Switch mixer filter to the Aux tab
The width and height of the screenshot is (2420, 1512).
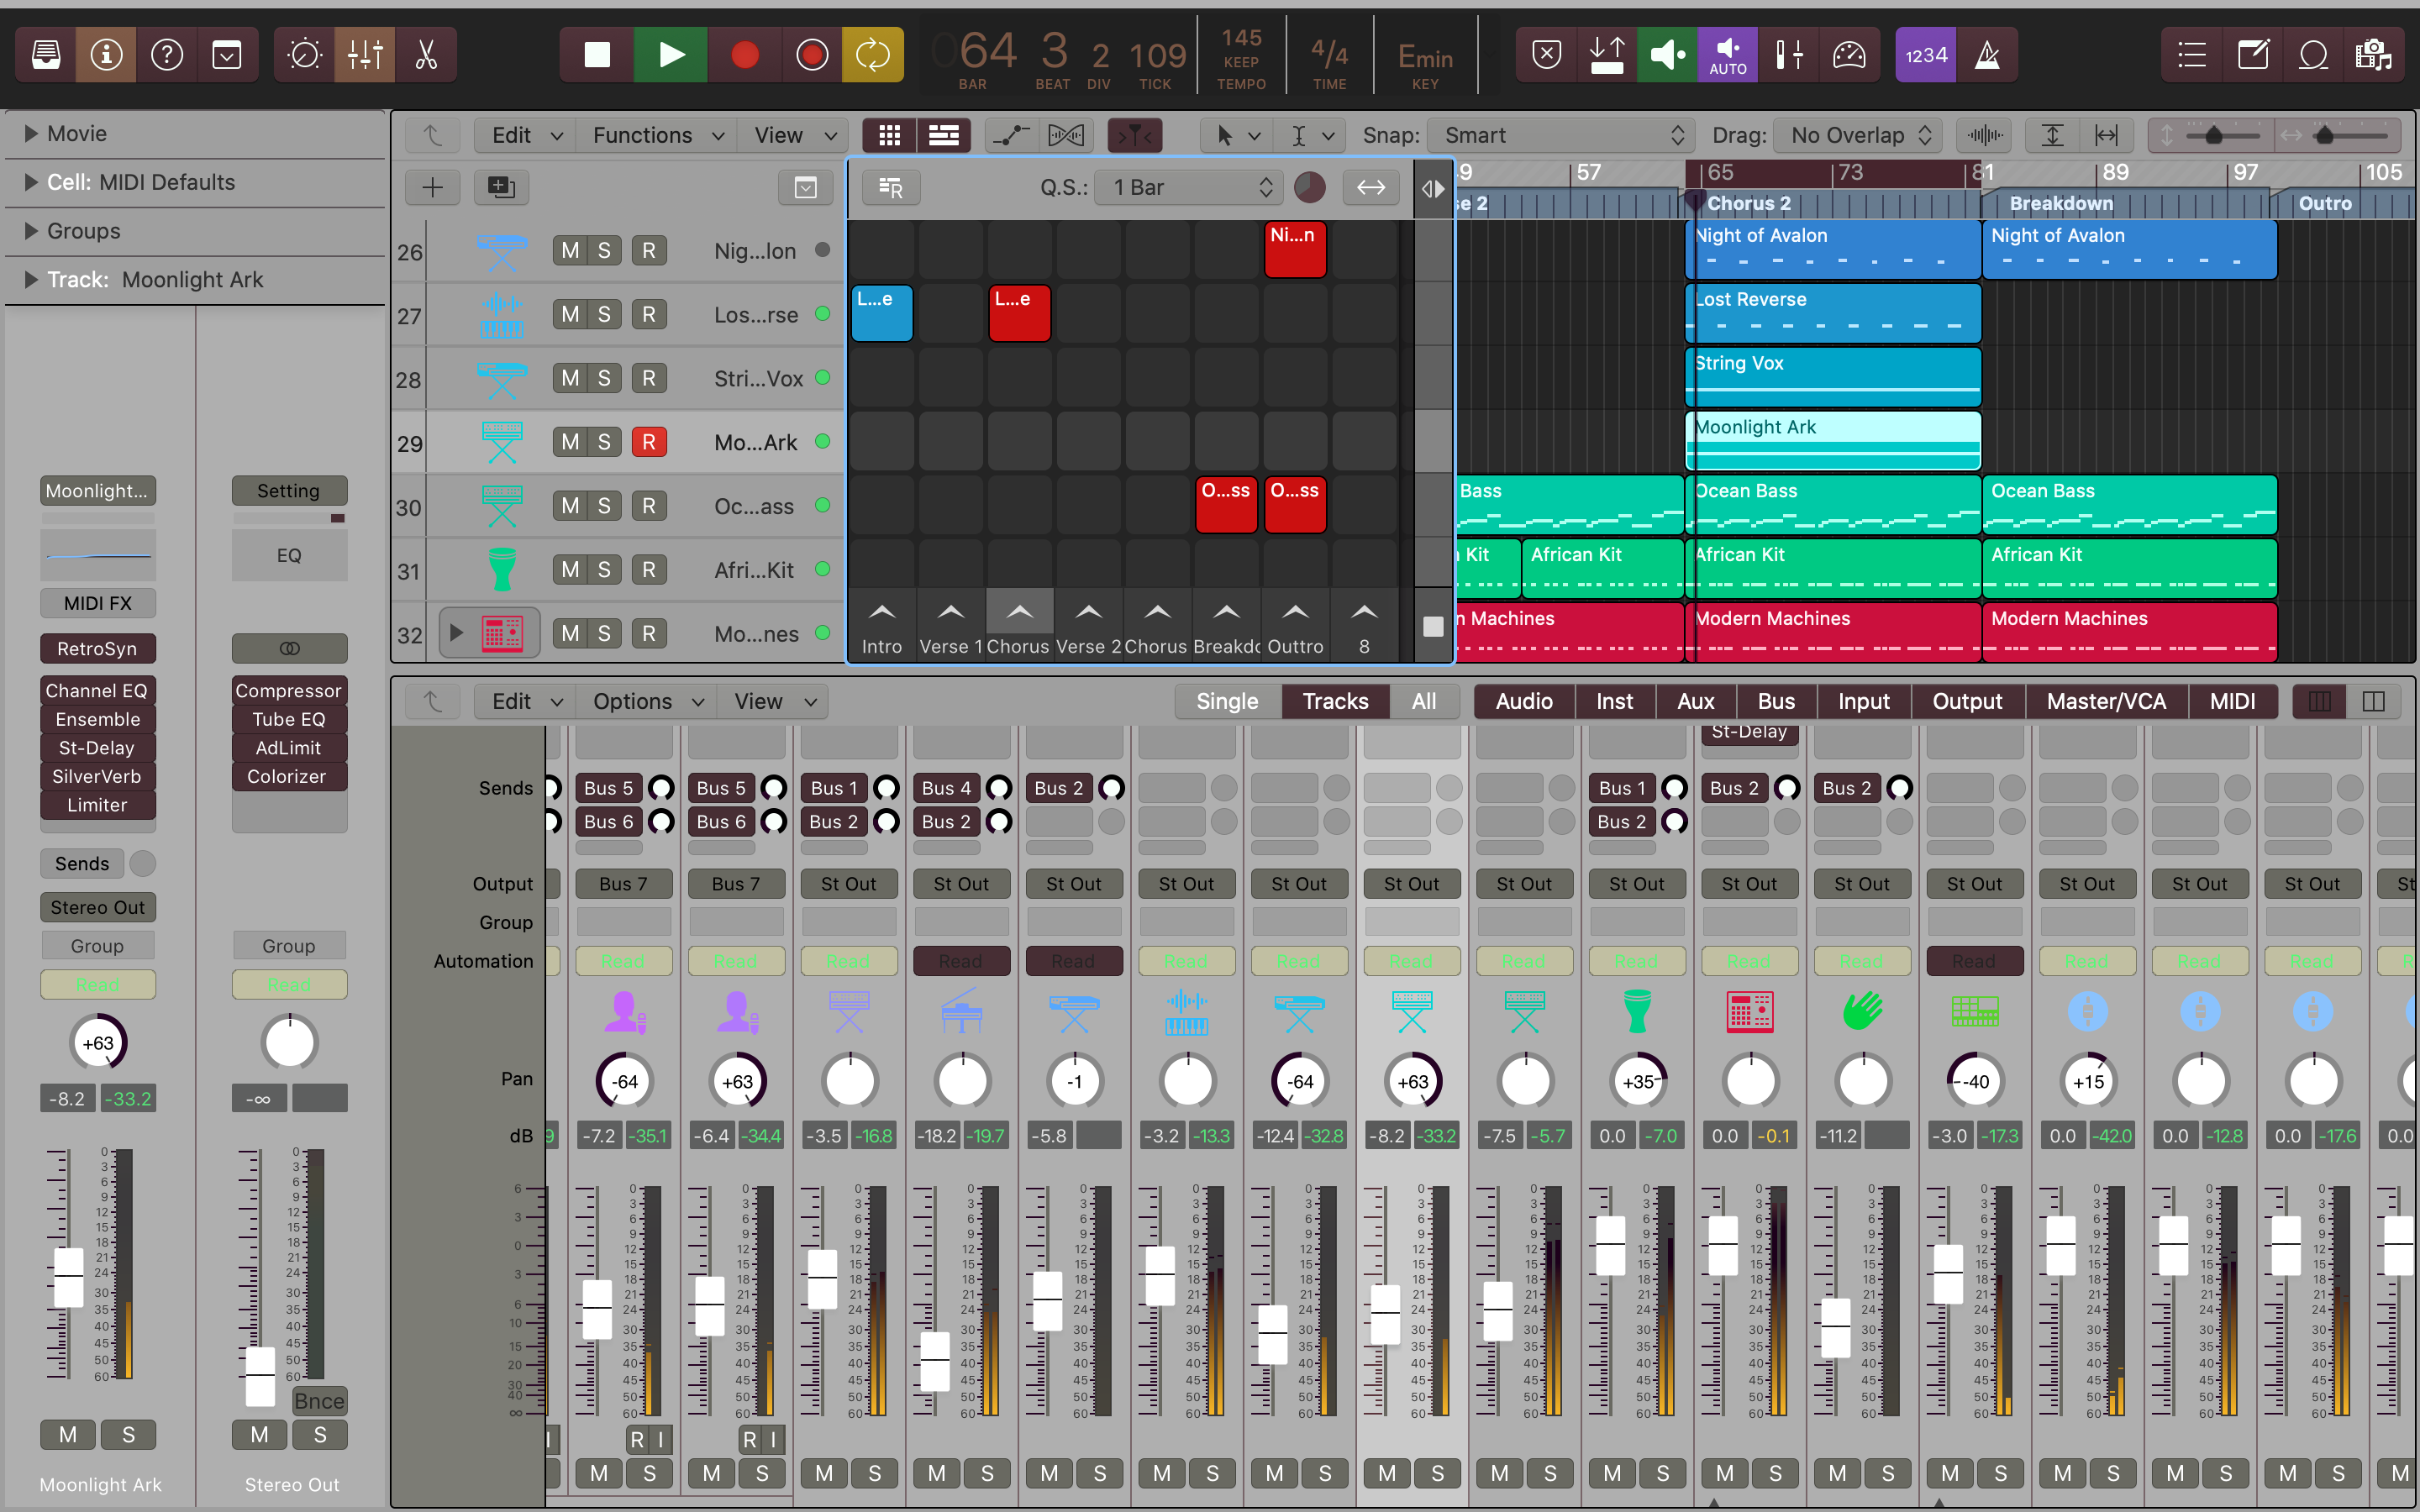coord(1695,701)
